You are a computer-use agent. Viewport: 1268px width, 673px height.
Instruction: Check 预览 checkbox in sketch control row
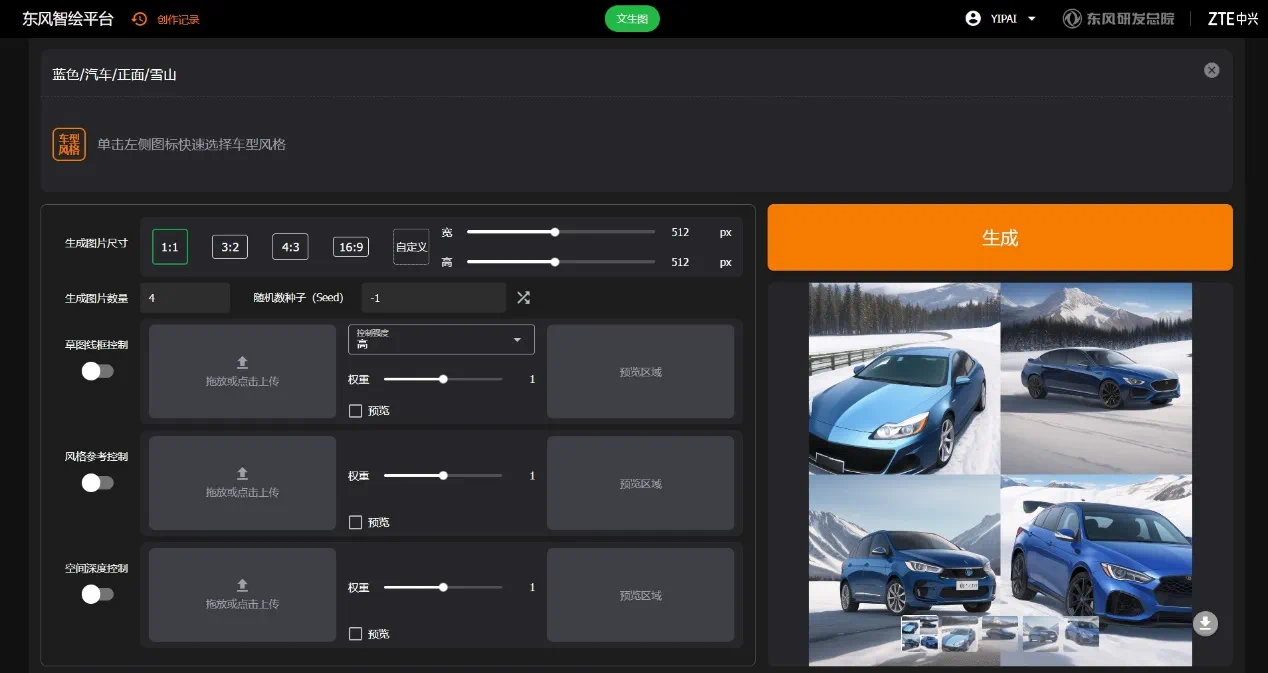point(355,411)
